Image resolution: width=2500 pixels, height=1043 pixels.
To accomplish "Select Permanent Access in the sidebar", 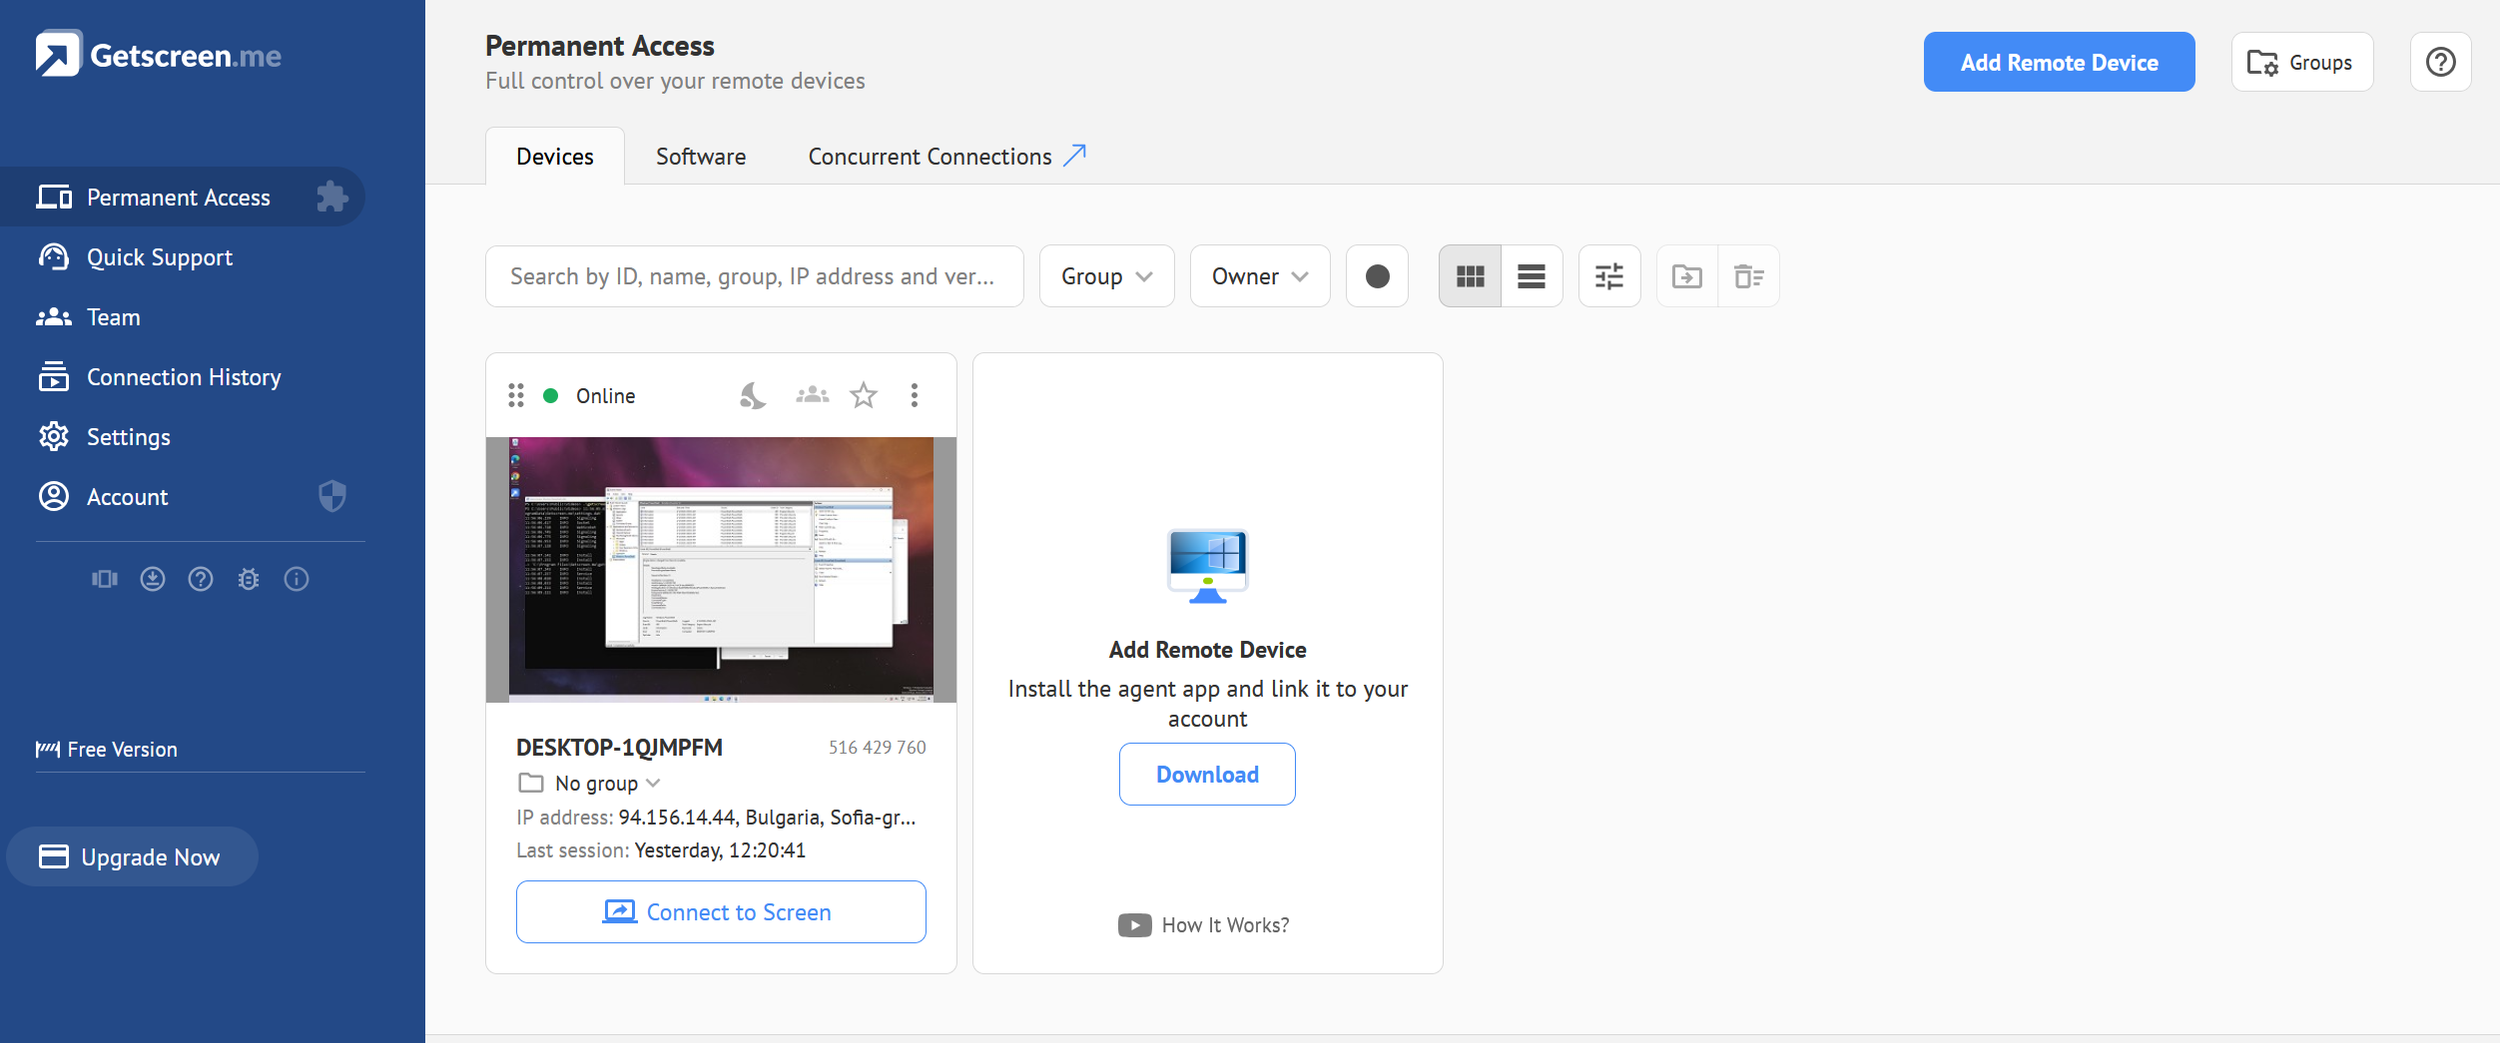I will [182, 196].
